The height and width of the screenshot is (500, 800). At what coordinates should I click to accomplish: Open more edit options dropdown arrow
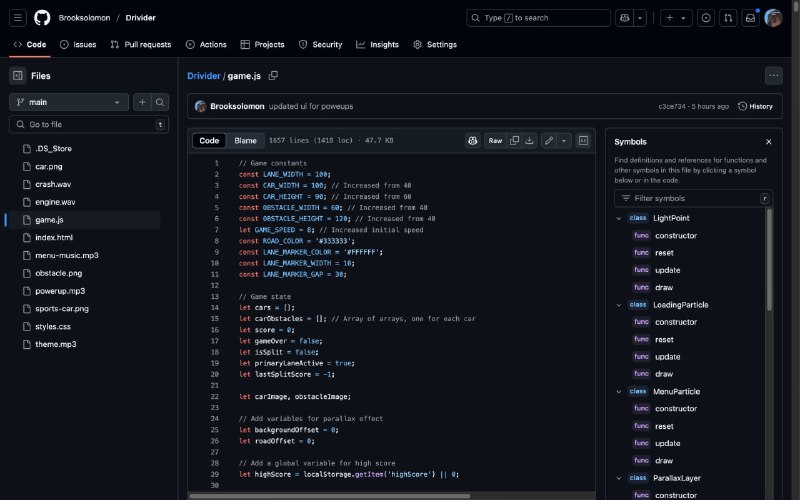[564, 140]
